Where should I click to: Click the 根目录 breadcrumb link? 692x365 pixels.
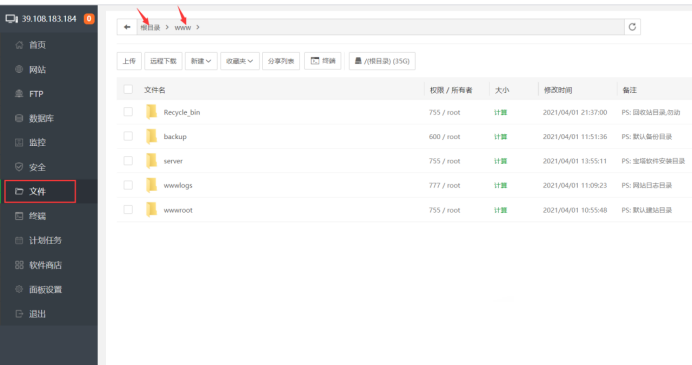click(150, 27)
